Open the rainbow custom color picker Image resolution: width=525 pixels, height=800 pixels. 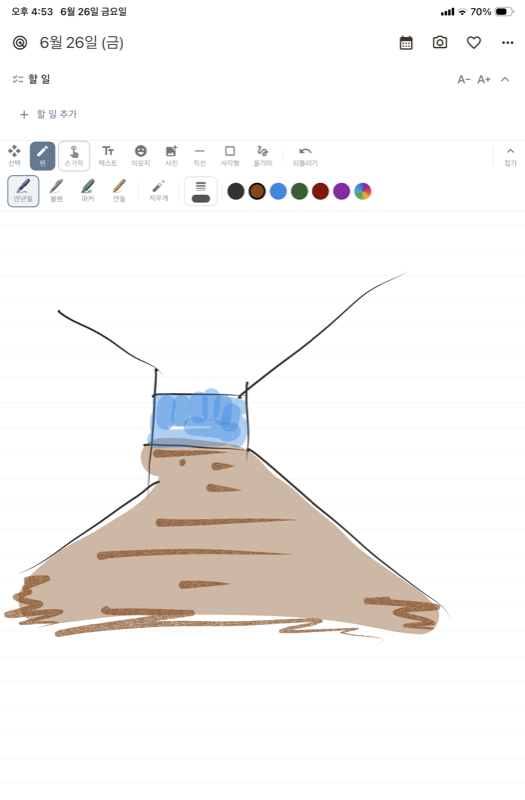point(363,191)
